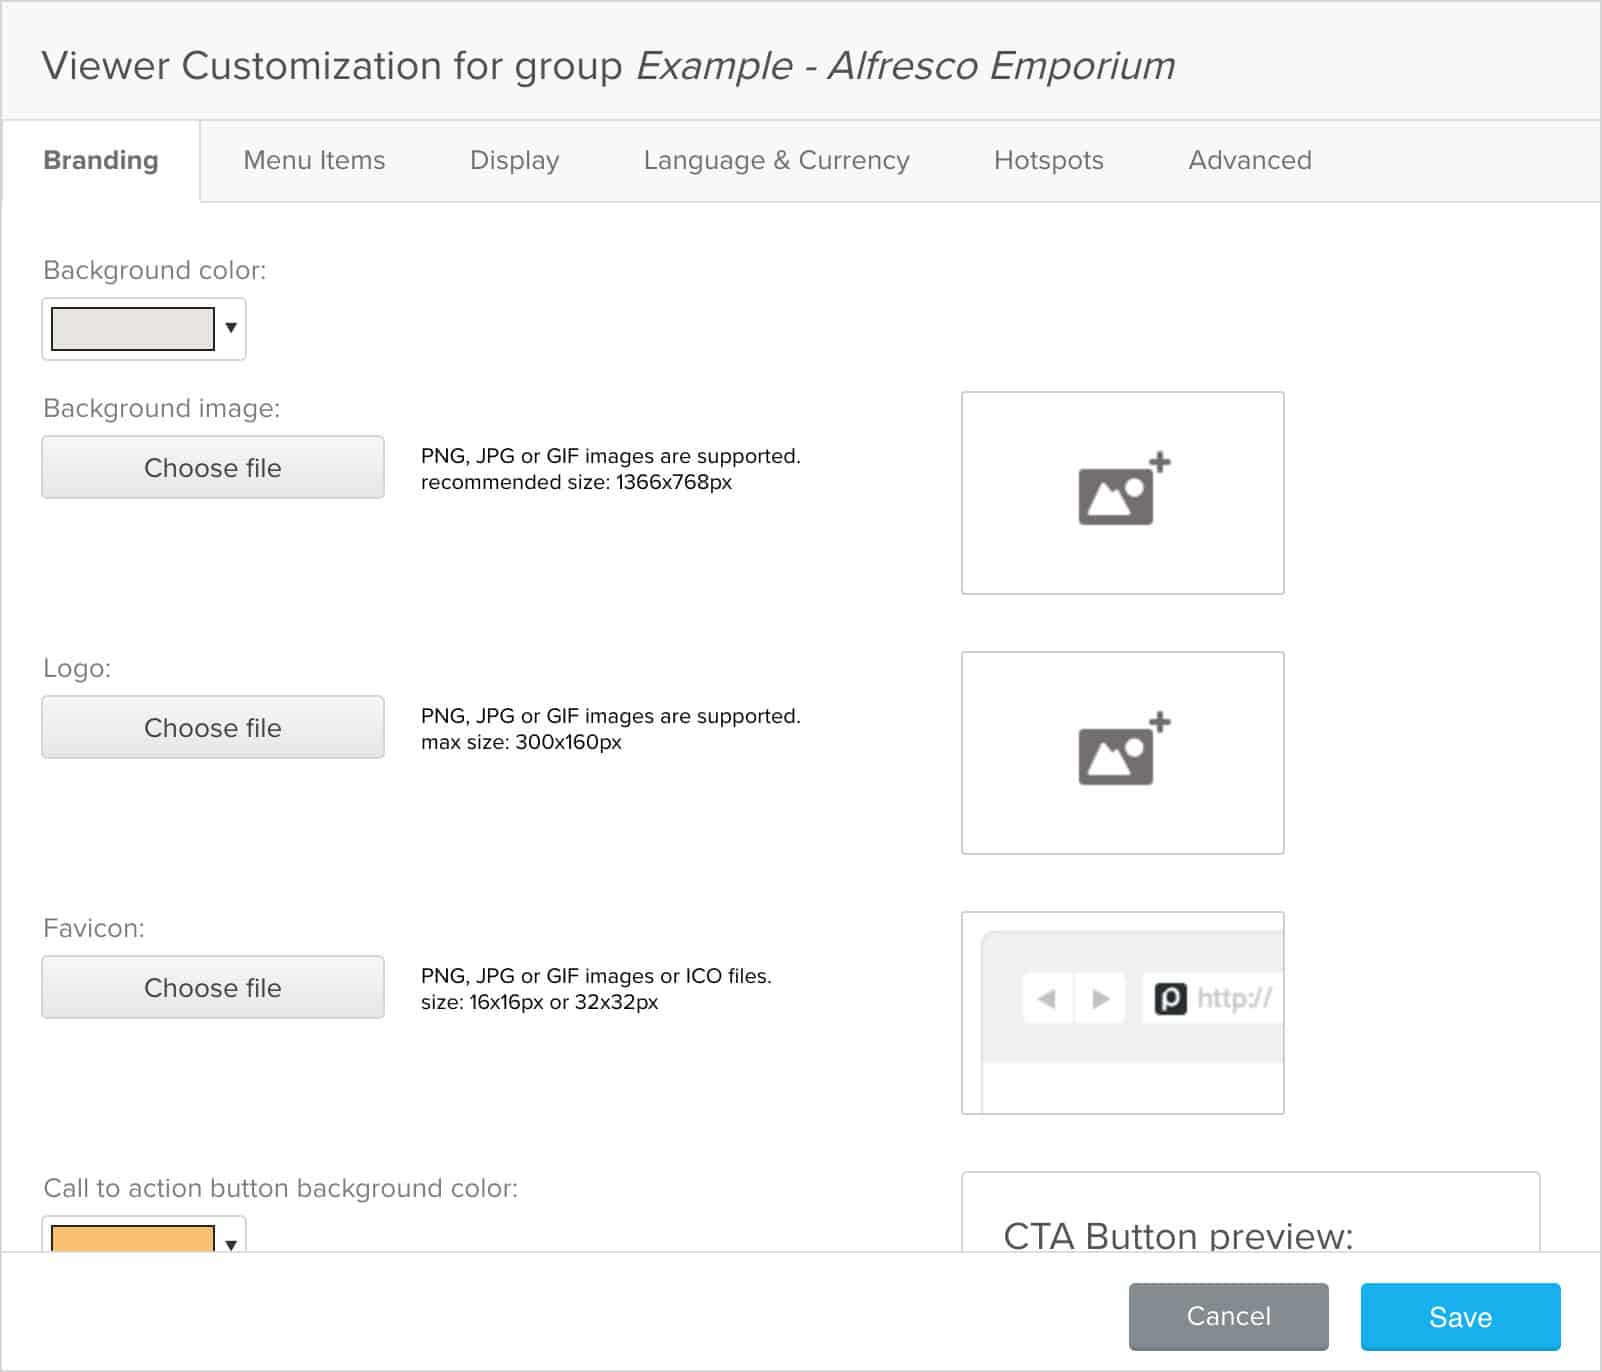Click the forward arrow in the favicon preview
This screenshot has height=1372, width=1602.
(x=1101, y=997)
